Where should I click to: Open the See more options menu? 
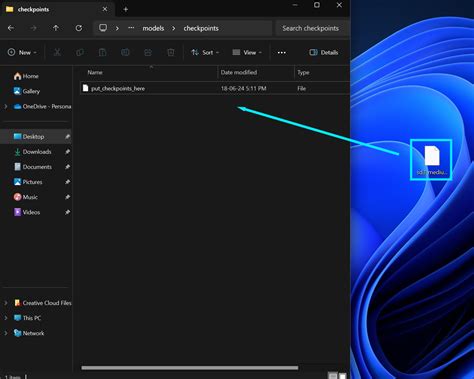tap(282, 53)
